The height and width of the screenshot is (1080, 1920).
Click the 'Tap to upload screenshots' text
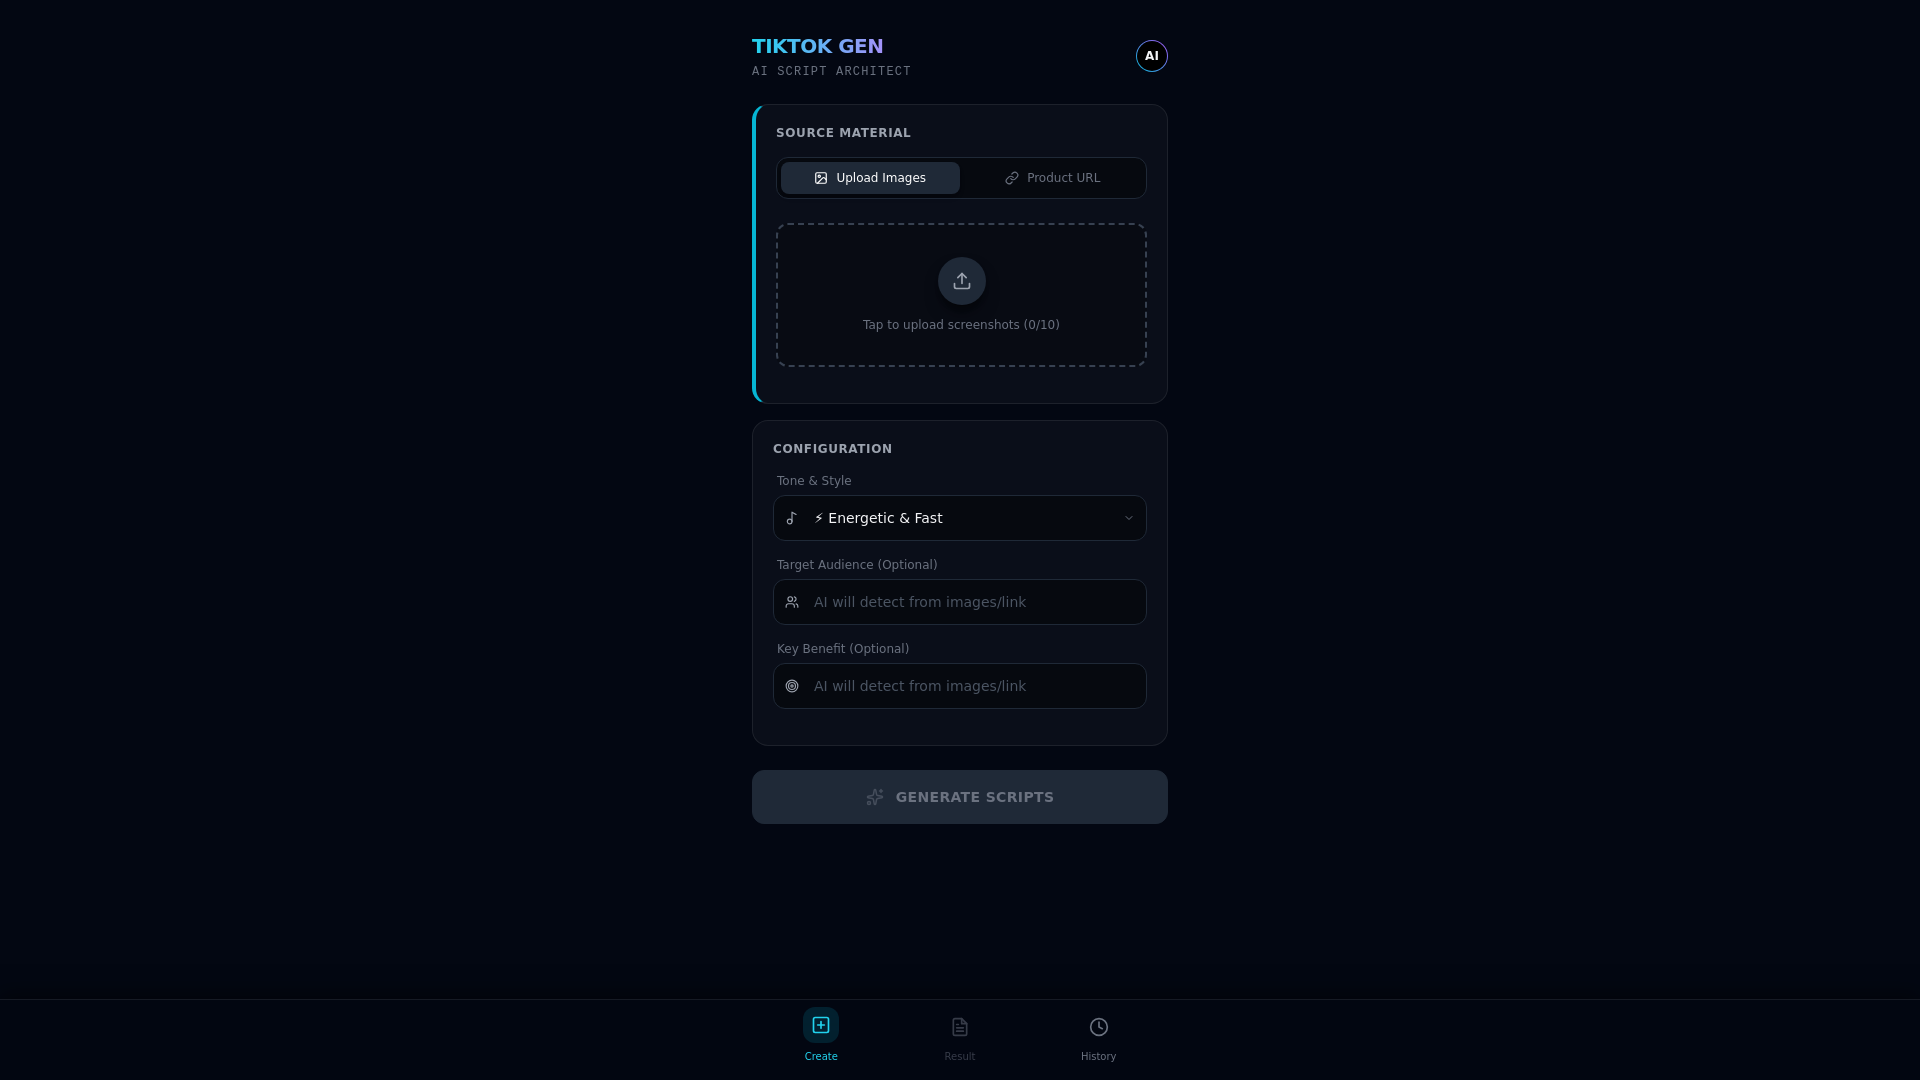[961, 325]
